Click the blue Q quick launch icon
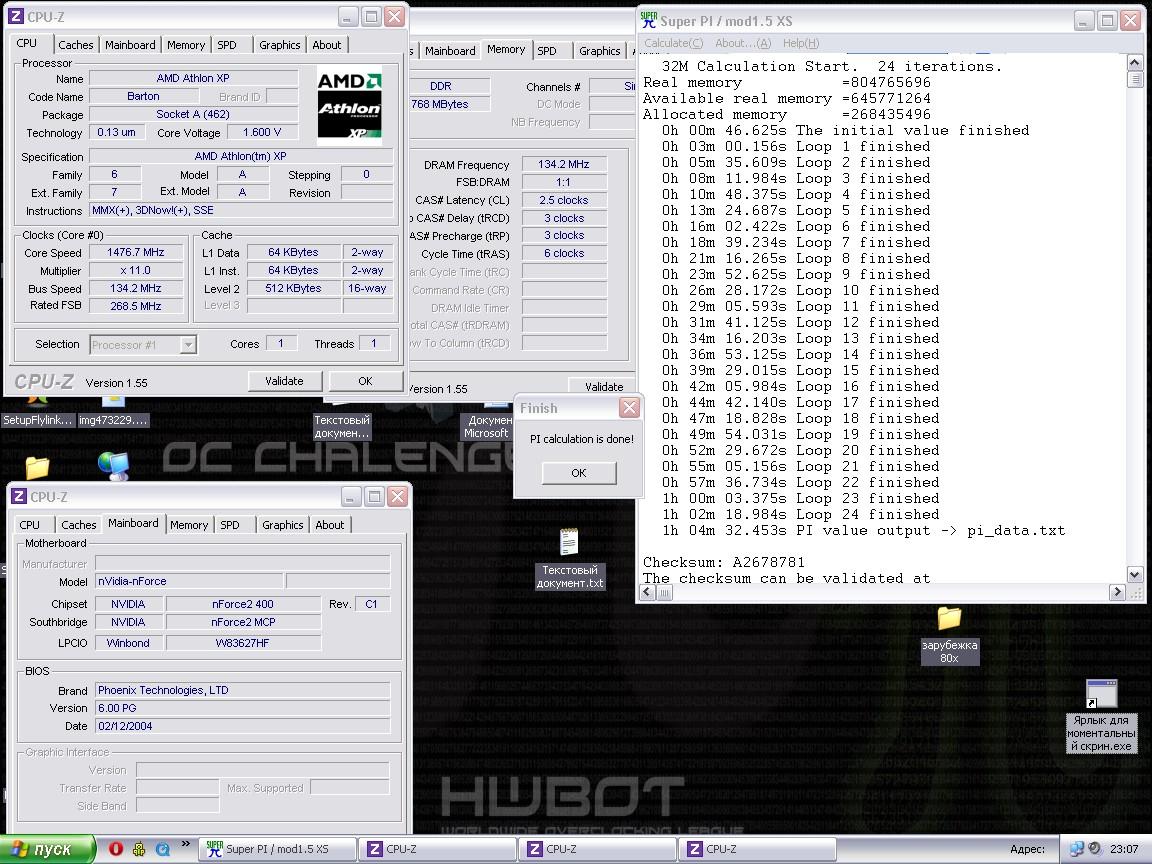This screenshot has height=864, width=1152. 162,849
